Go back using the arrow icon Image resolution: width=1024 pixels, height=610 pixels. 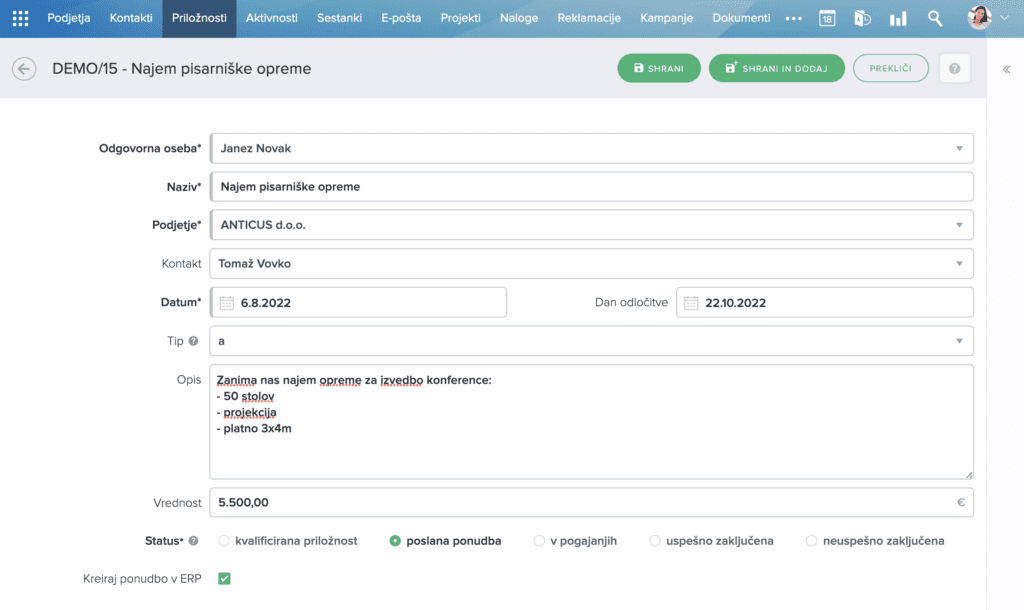tap(24, 68)
